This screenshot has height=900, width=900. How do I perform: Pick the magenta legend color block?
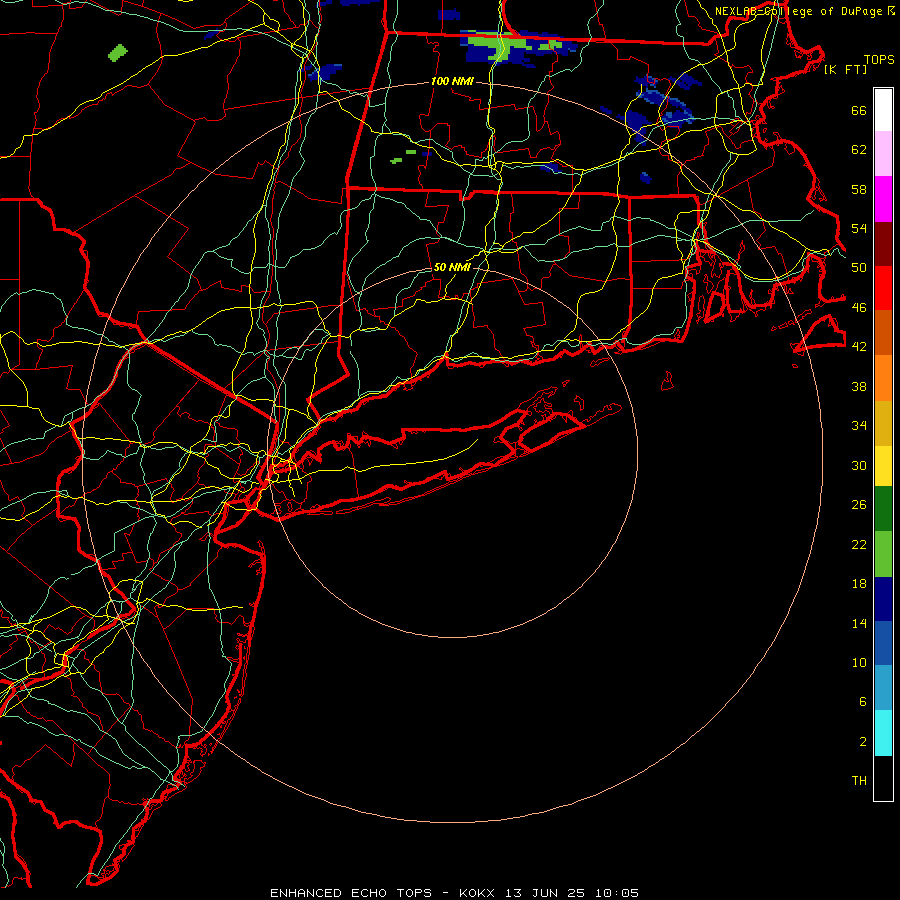click(x=883, y=199)
